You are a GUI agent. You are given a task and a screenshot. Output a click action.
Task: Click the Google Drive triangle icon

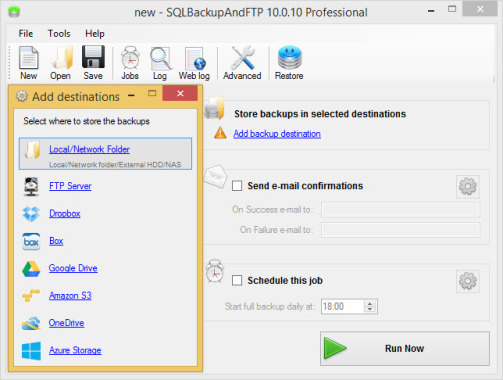coord(31,269)
